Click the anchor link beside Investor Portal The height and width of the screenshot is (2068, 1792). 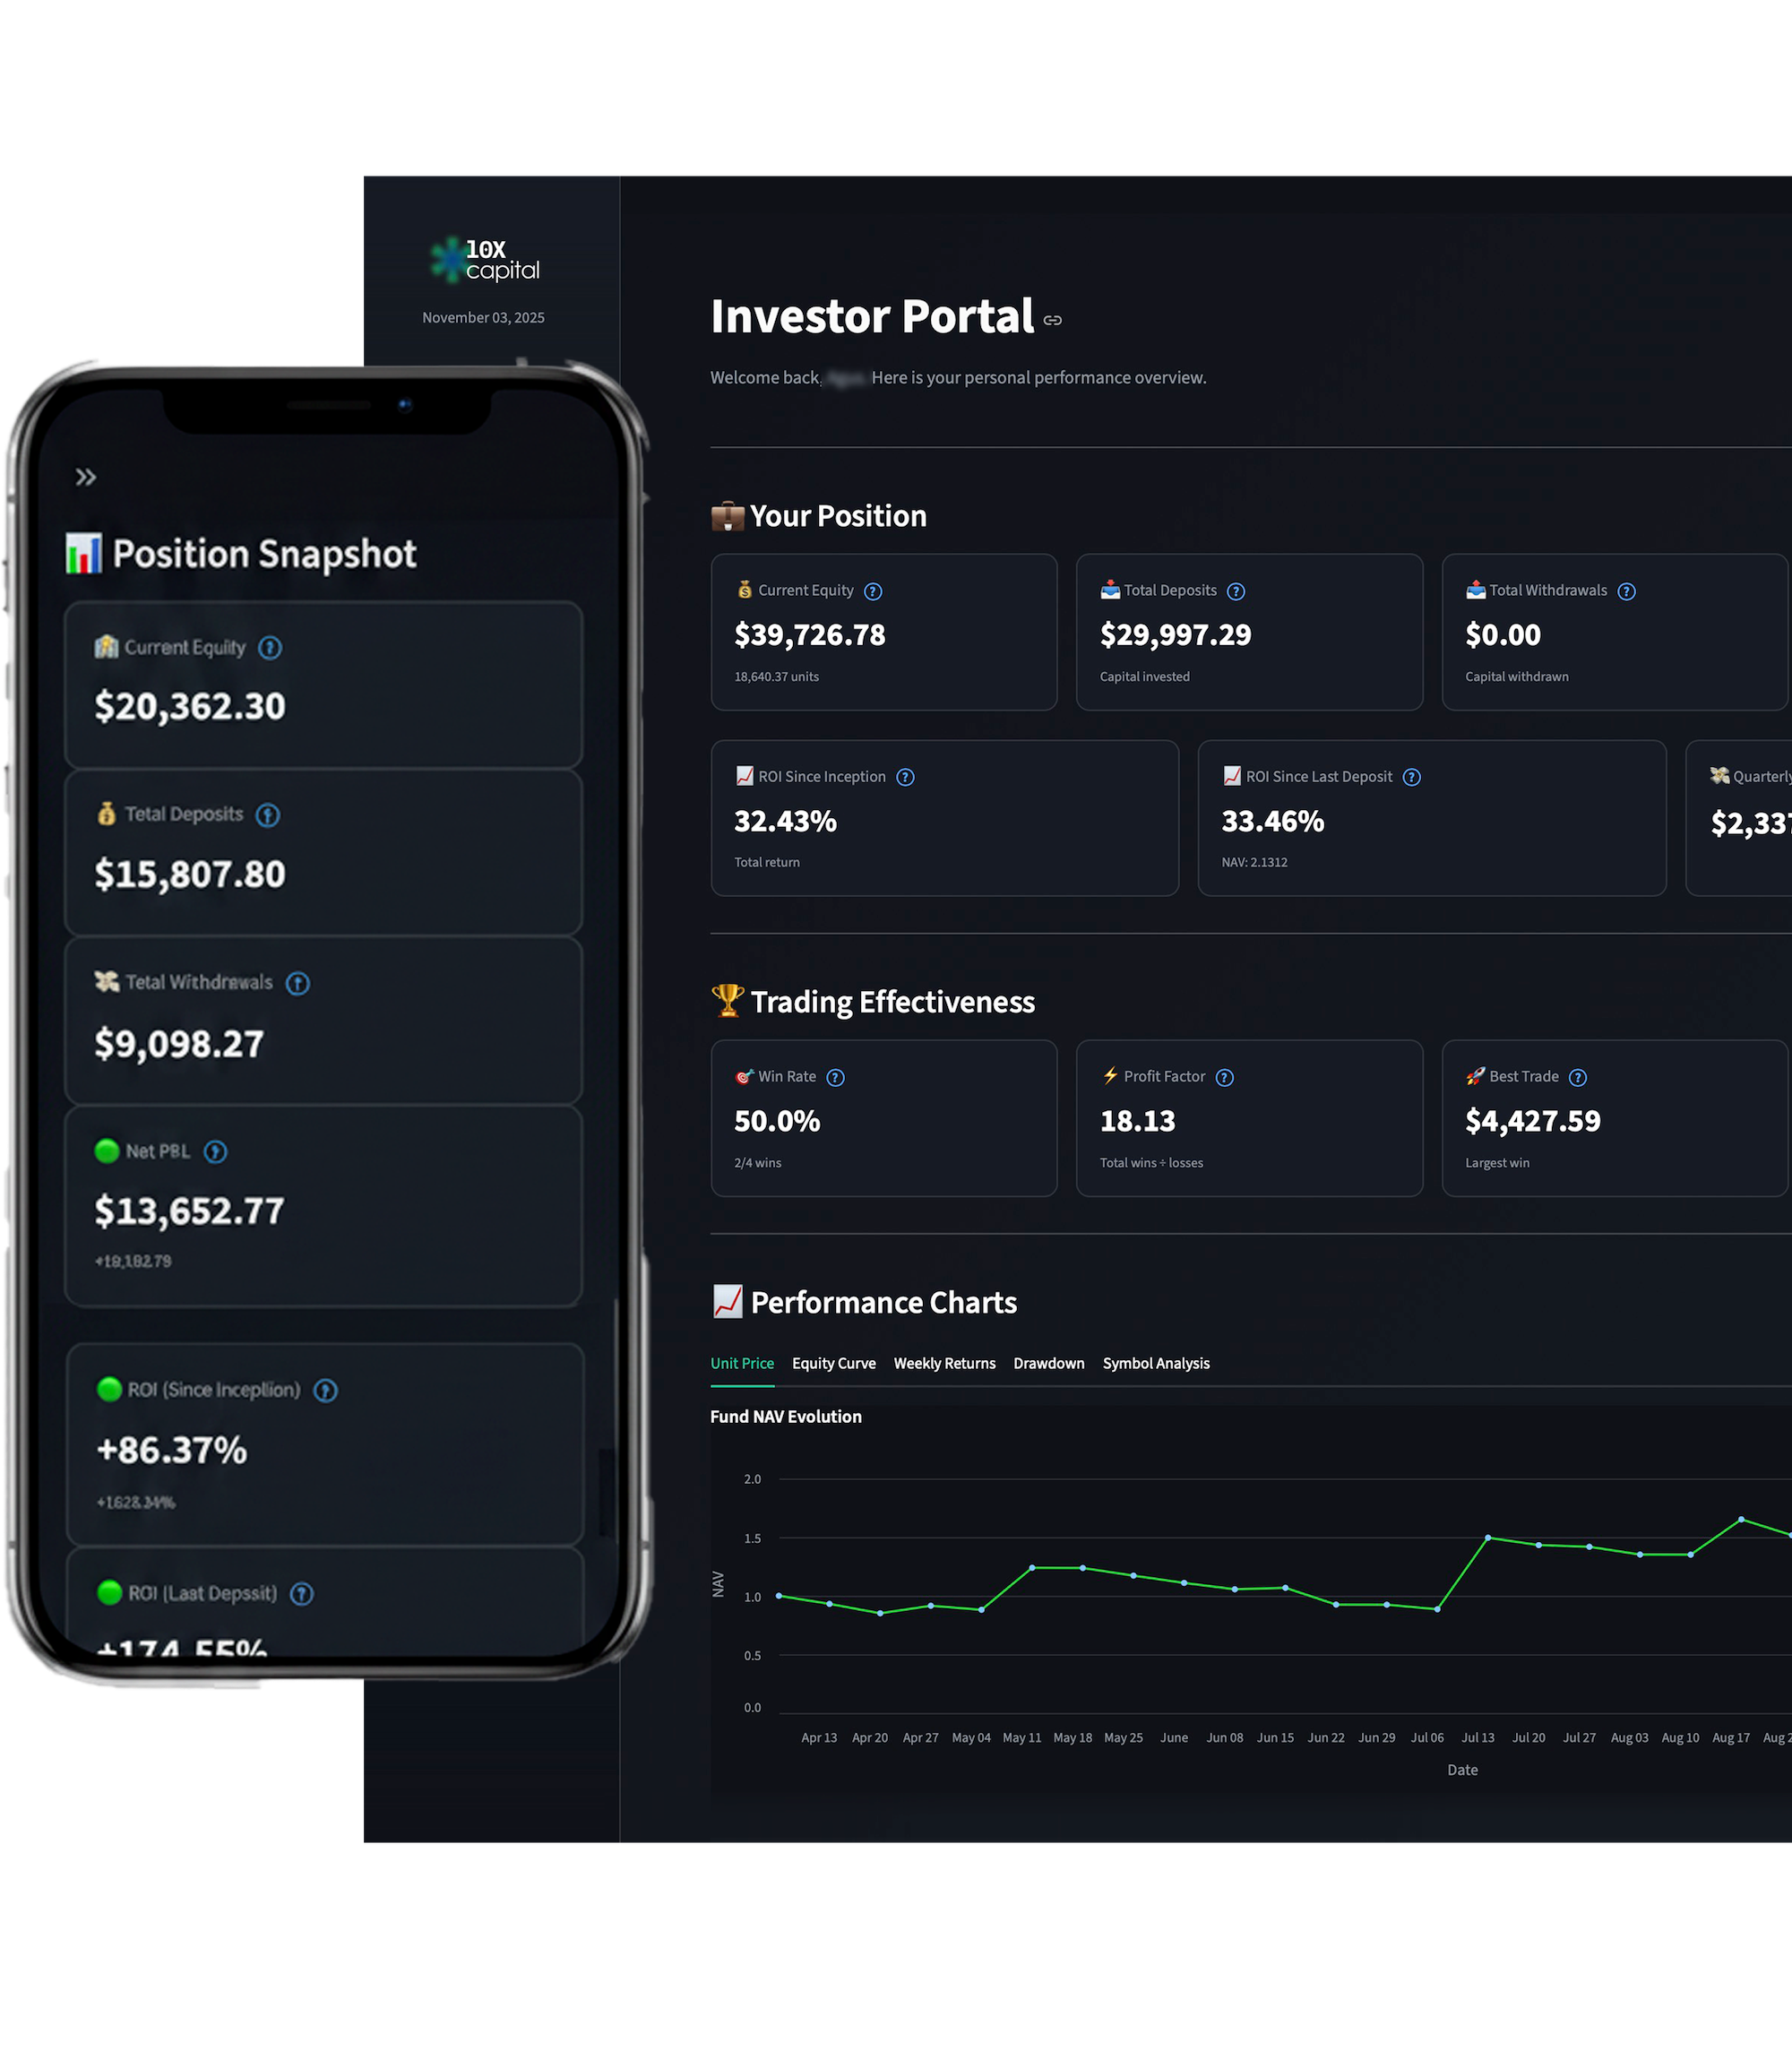point(1052,320)
